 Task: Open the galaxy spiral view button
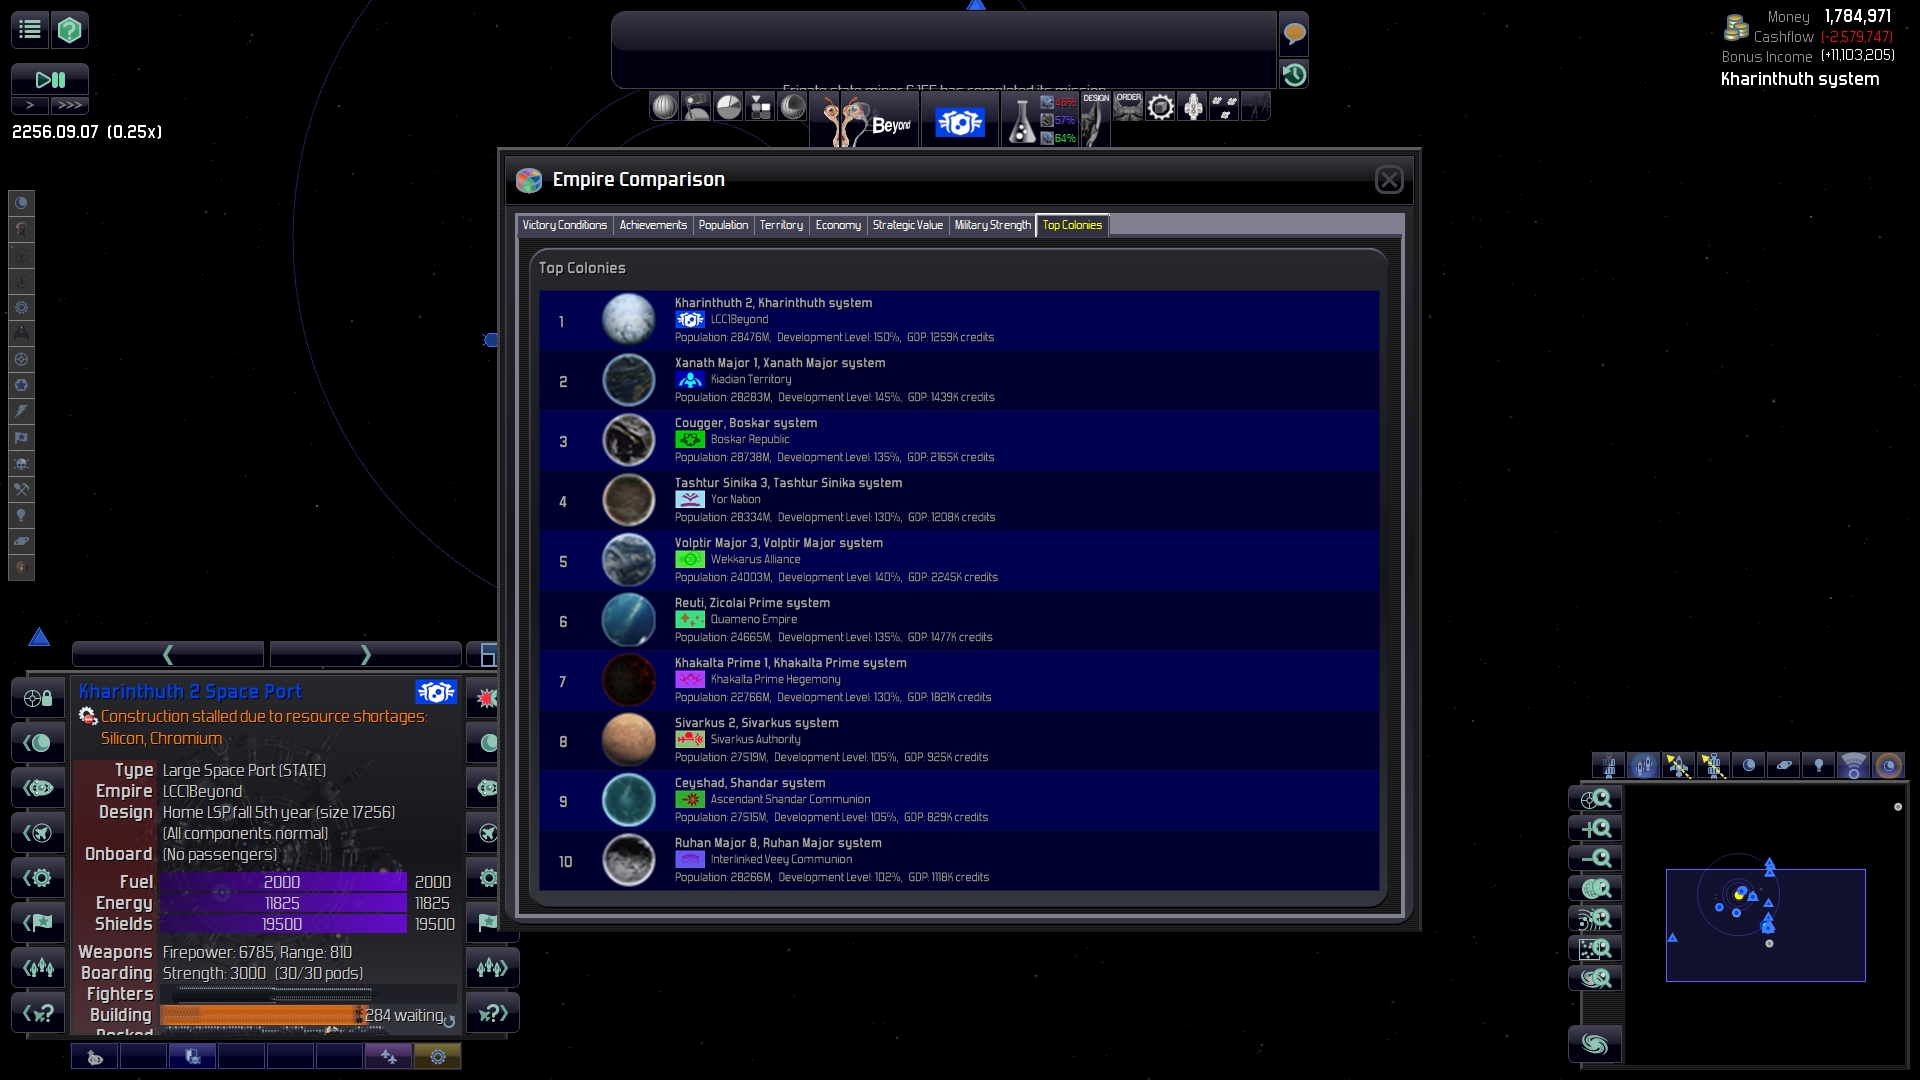tap(1595, 1044)
